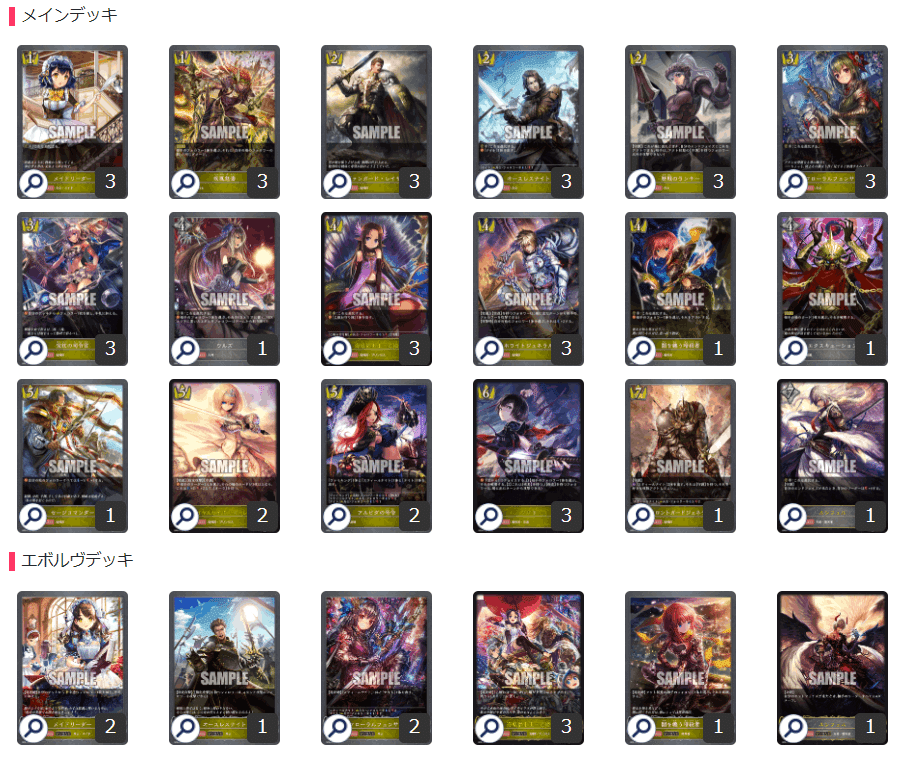904x766 pixels.
Task: Open magnifier on the アルビダの号令 pirate card
Action: [x=337, y=516]
